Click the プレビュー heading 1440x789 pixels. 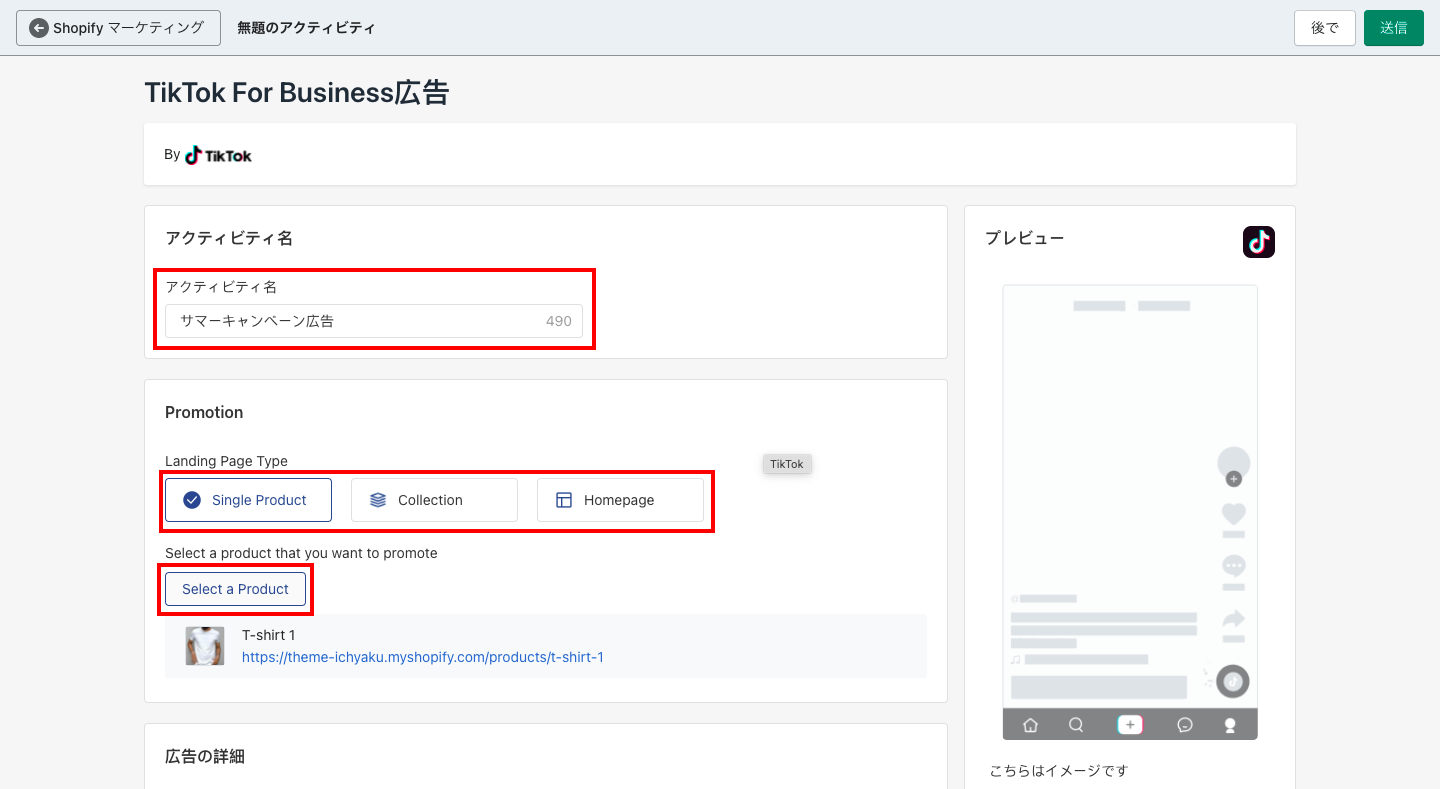pyautogui.click(x=1024, y=238)
